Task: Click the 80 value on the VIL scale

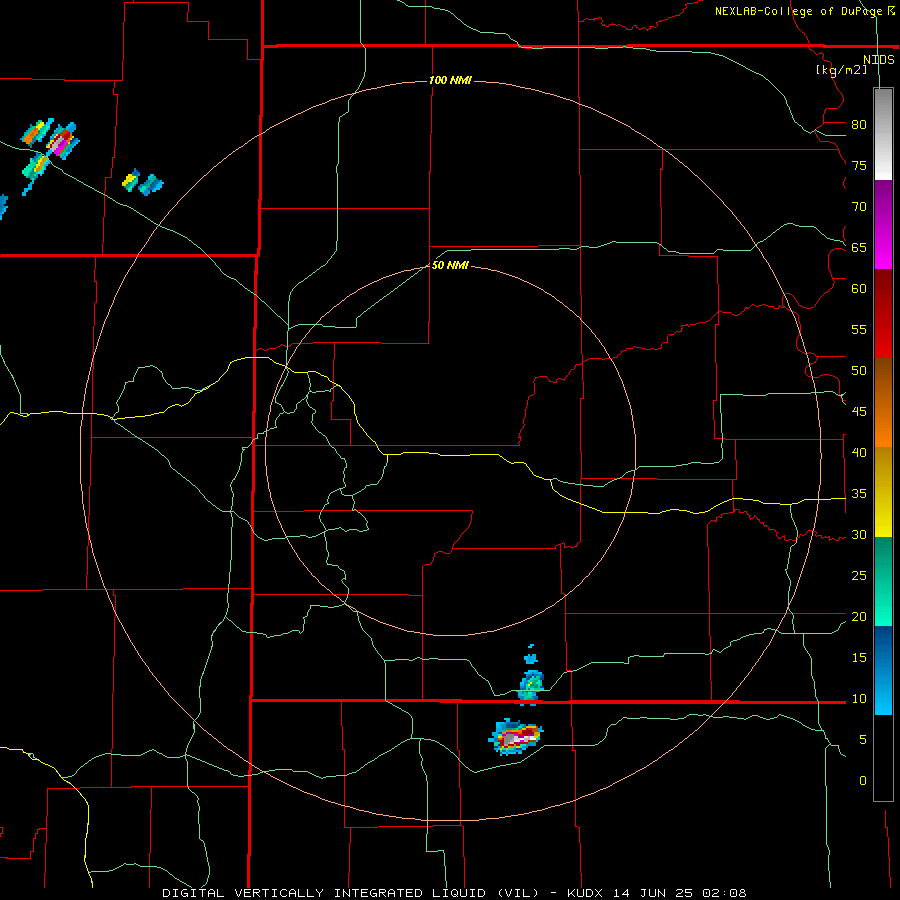Action: click(859, 125)
